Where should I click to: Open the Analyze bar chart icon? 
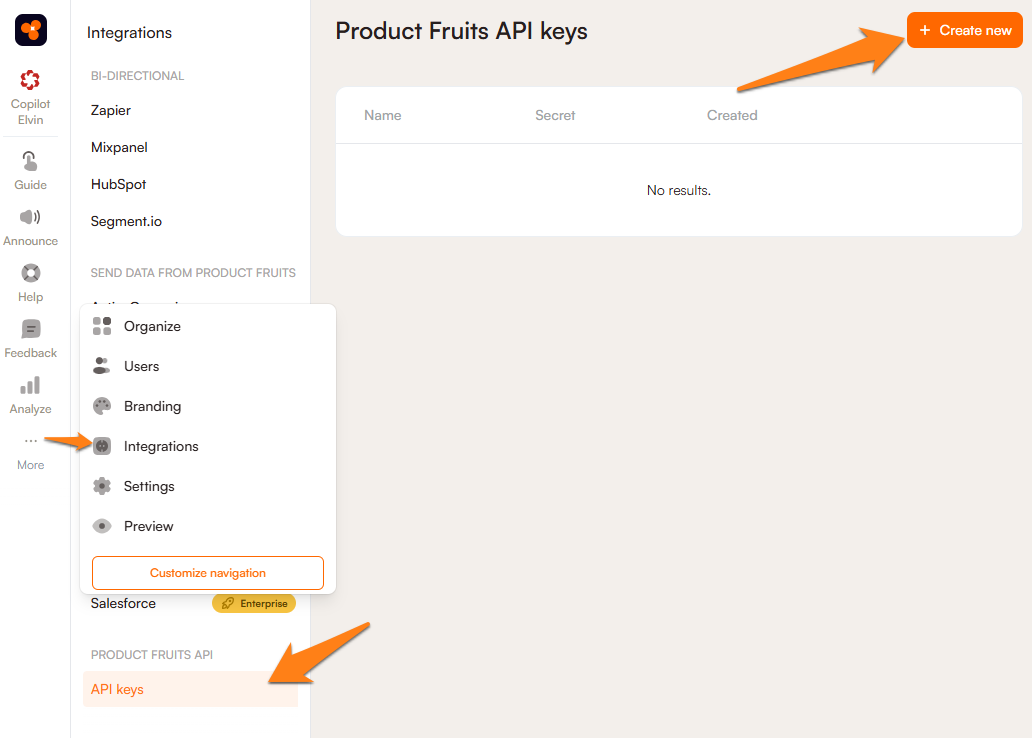tap(30, 386)
